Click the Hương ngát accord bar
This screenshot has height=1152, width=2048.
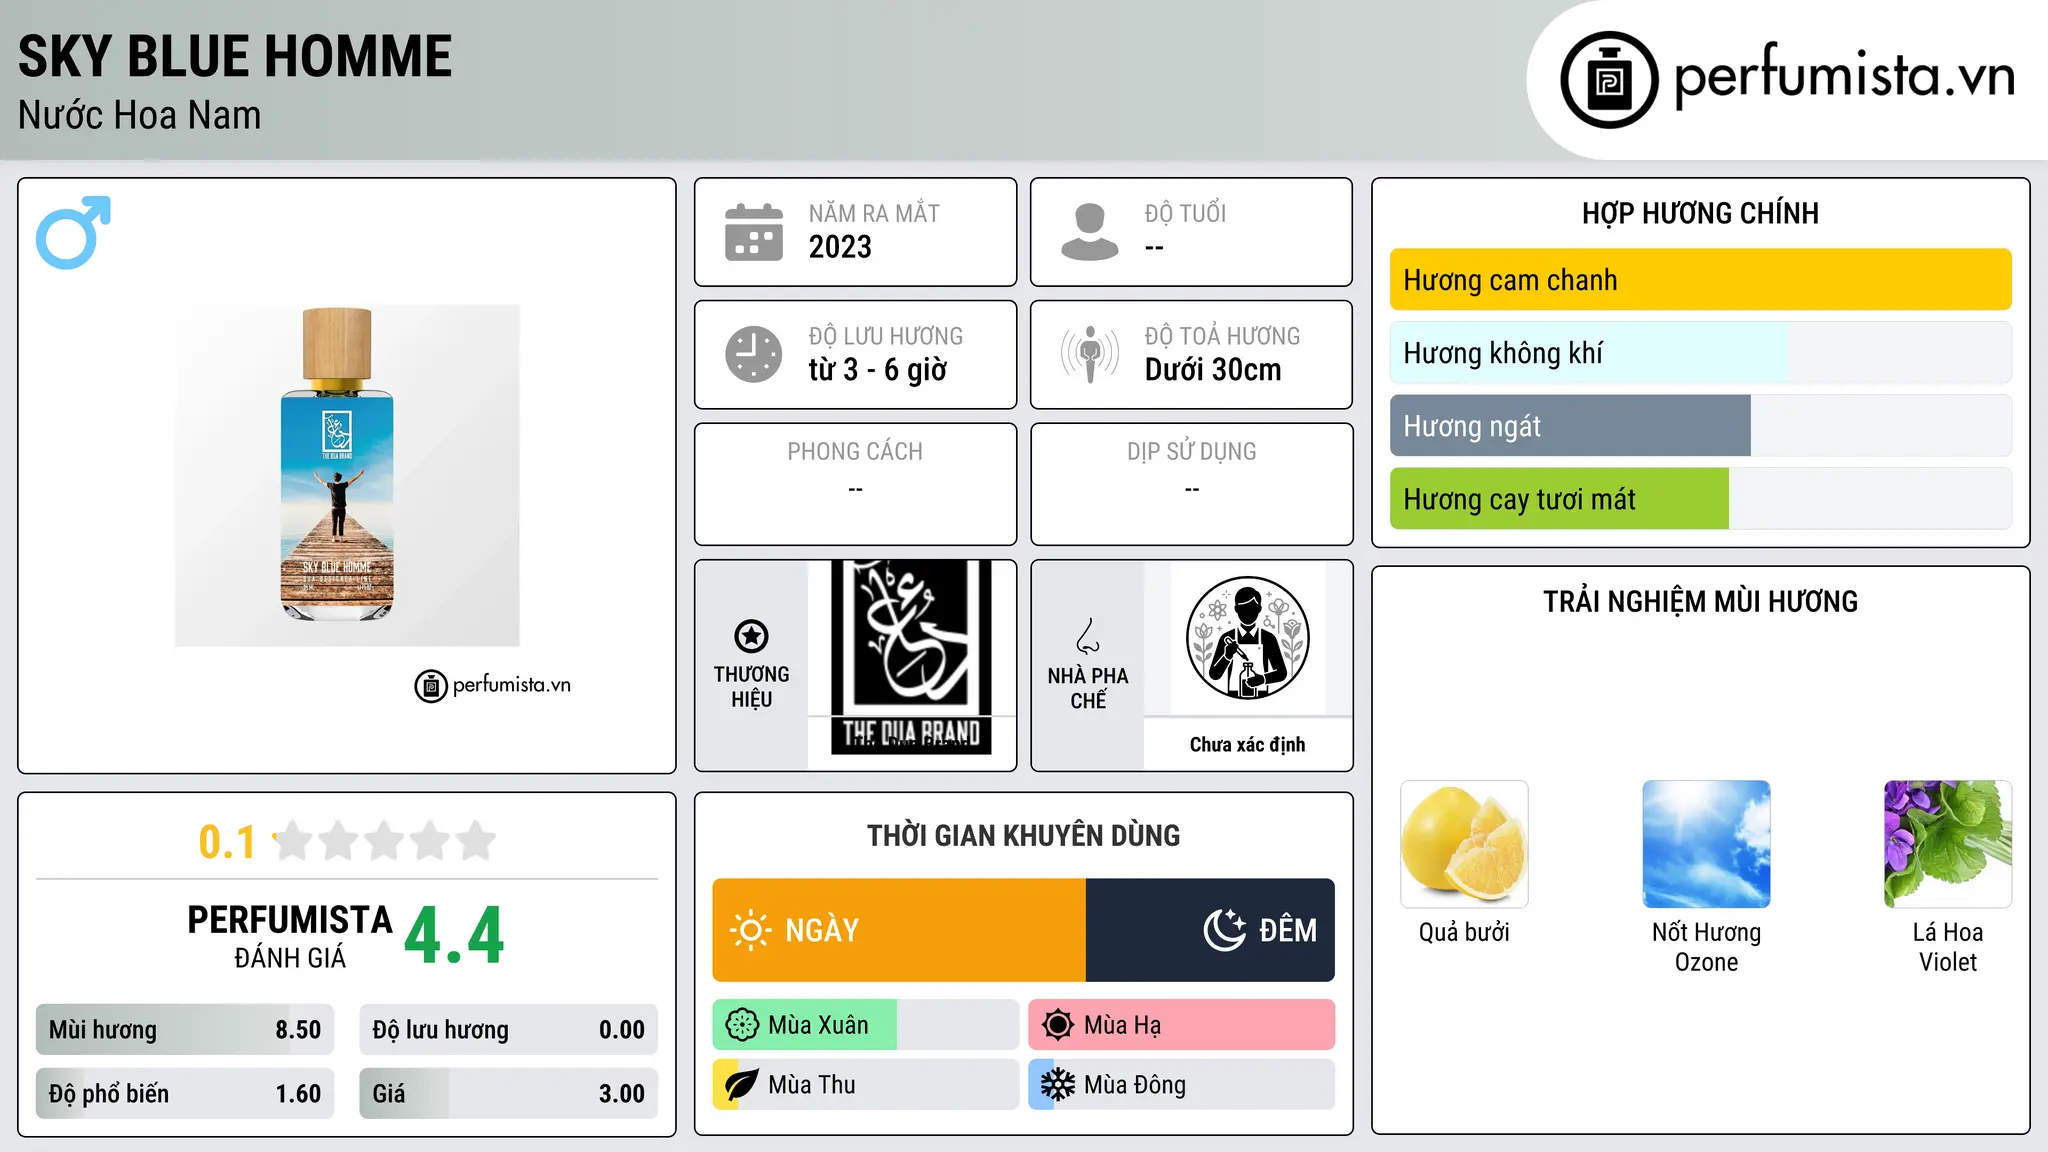1700,426
